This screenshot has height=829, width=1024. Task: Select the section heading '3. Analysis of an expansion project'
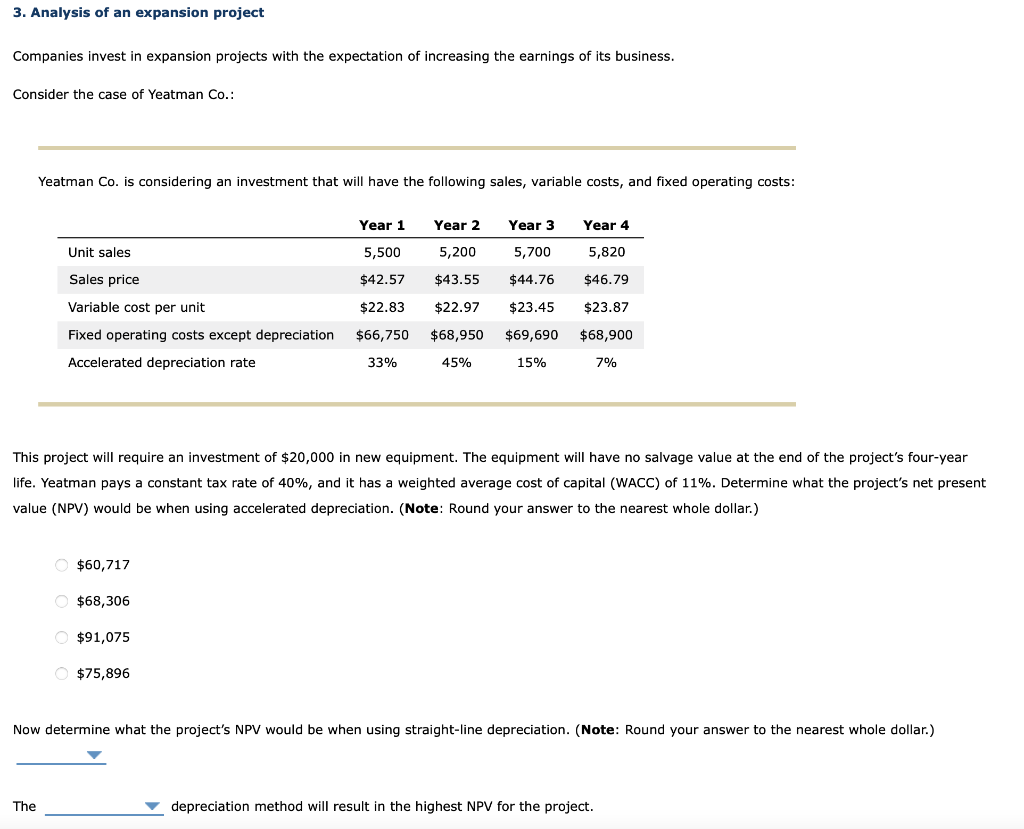tap(136, 12)
